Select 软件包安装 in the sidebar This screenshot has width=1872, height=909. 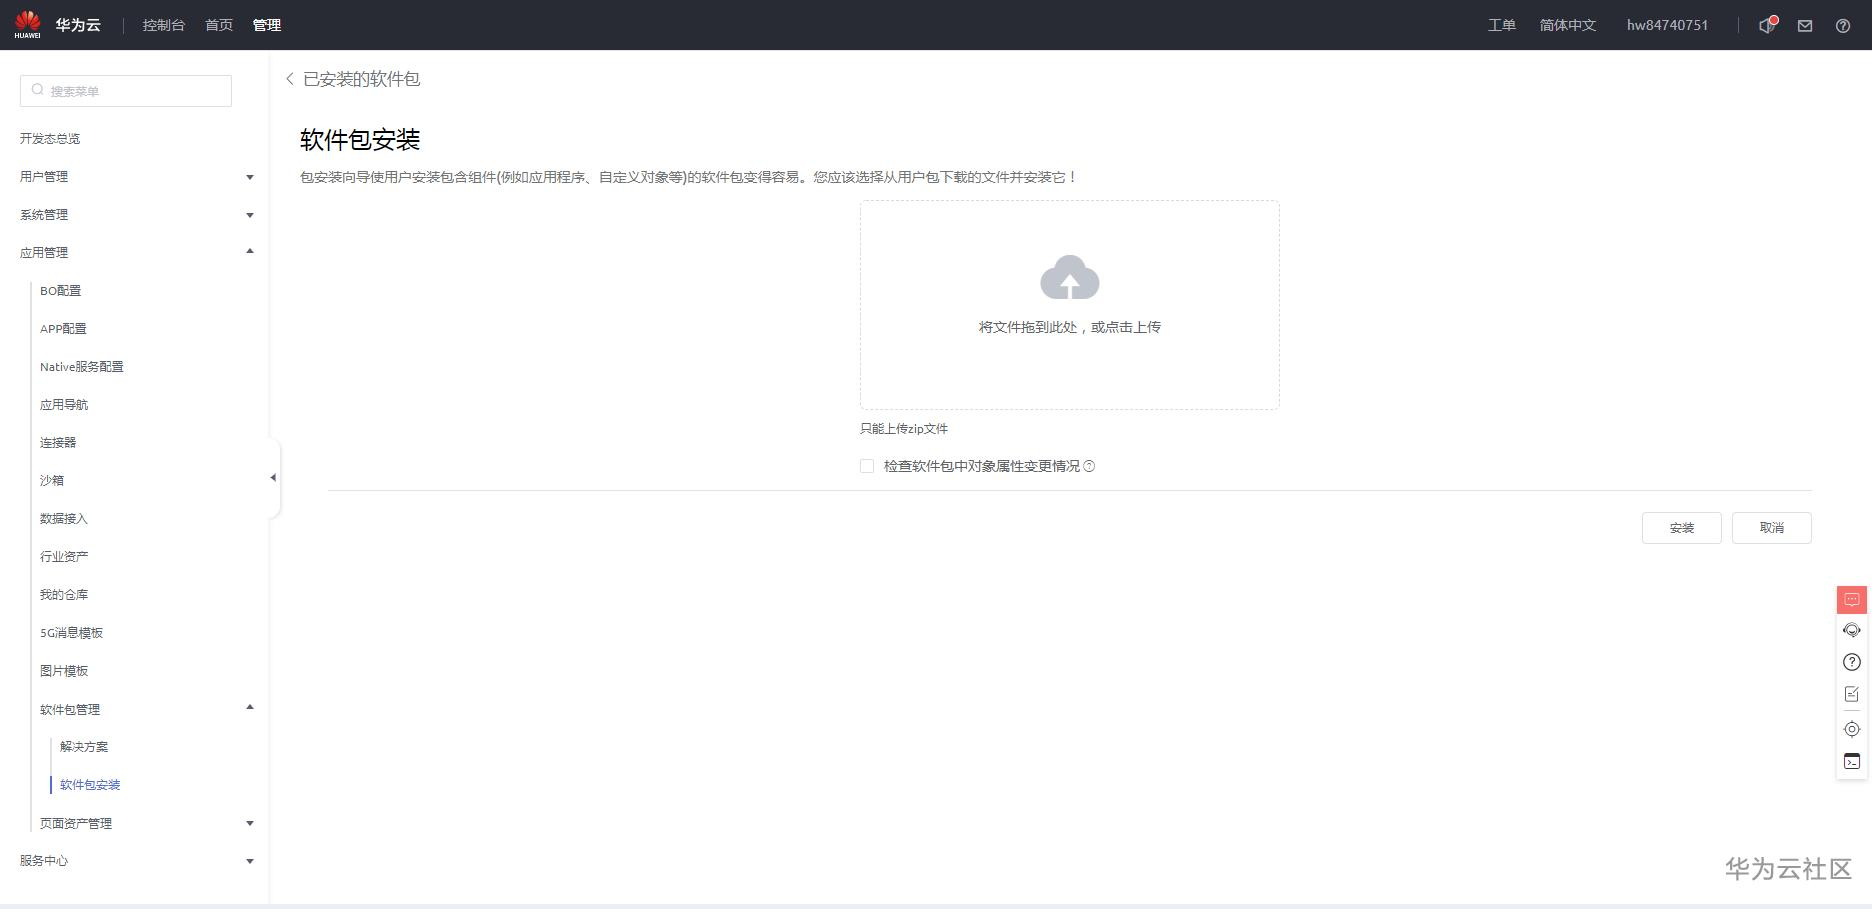coord(90,785)
